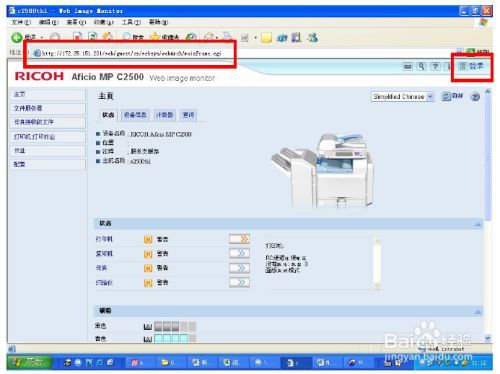Click the message box scrollbar in printer status
This screenshot has width=500, height=374.
[377, 263]
